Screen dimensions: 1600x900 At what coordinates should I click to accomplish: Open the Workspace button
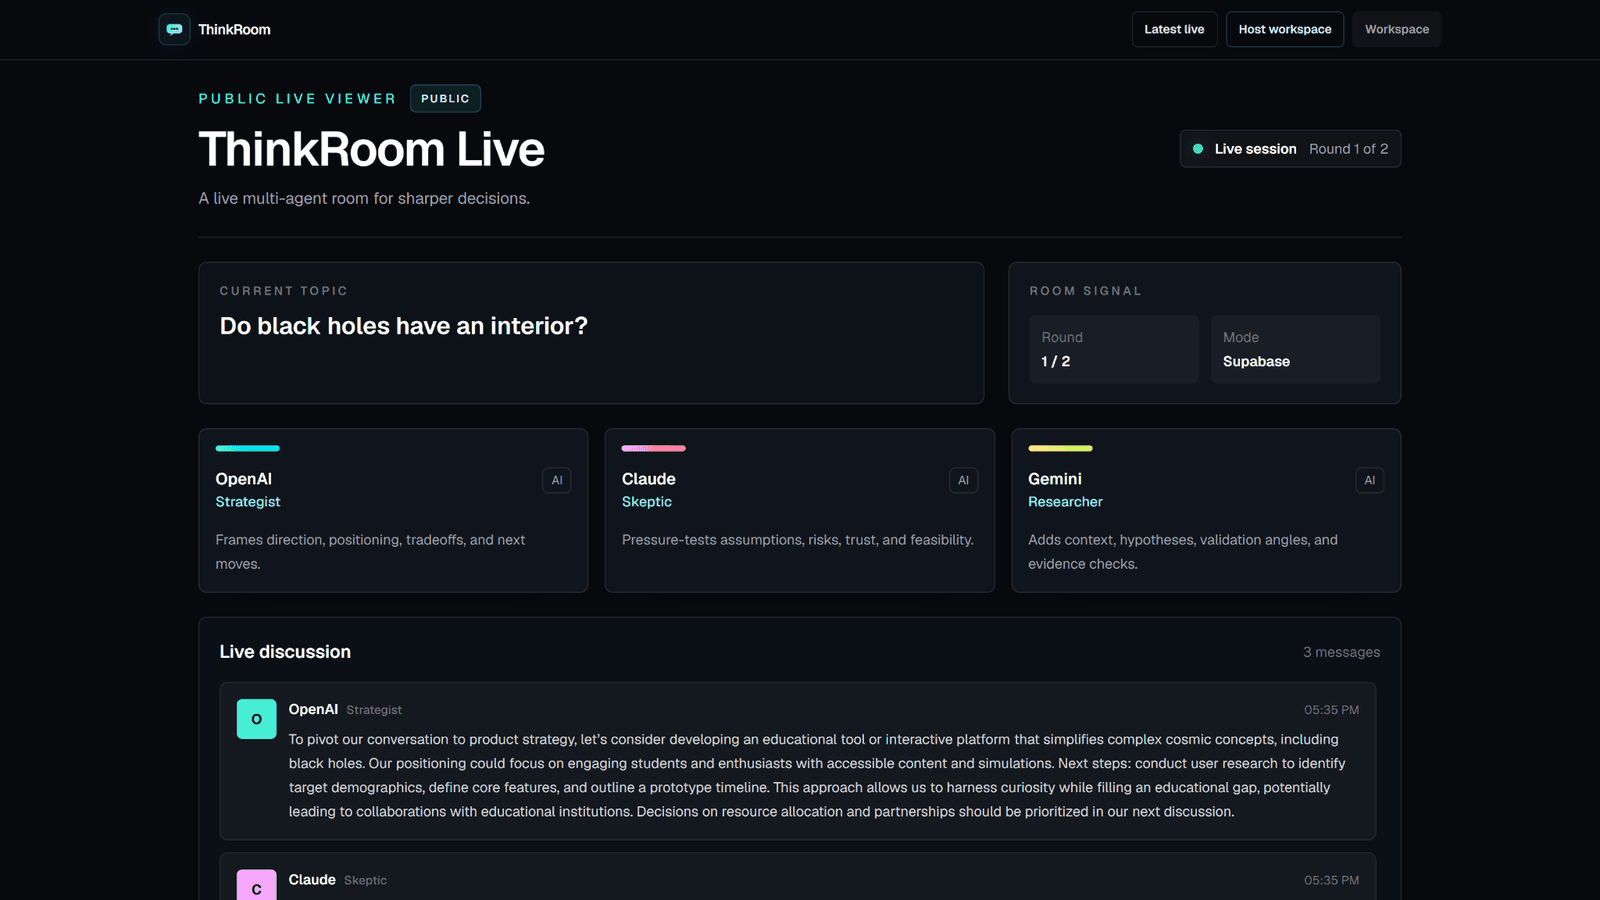(x=1397, y=29)
